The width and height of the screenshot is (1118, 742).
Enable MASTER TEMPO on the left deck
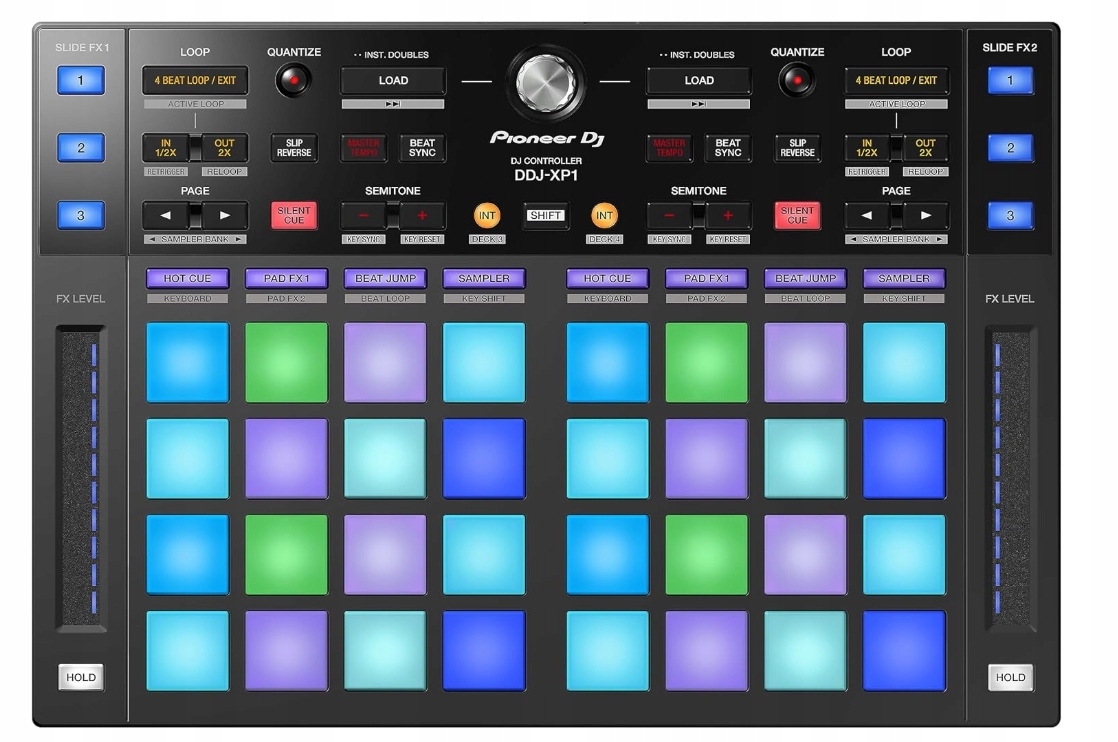coord(364,148)
